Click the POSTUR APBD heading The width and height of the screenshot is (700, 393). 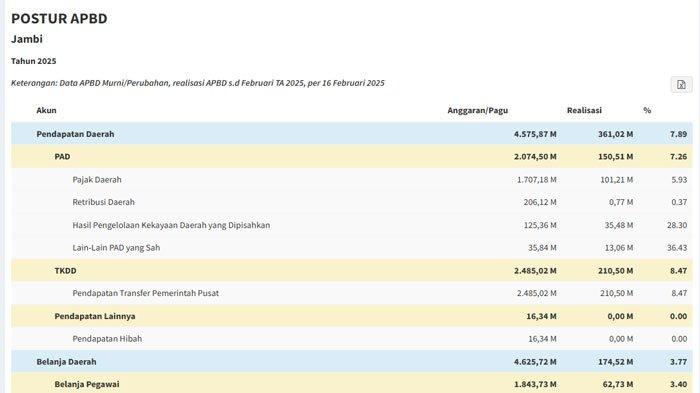59,19
